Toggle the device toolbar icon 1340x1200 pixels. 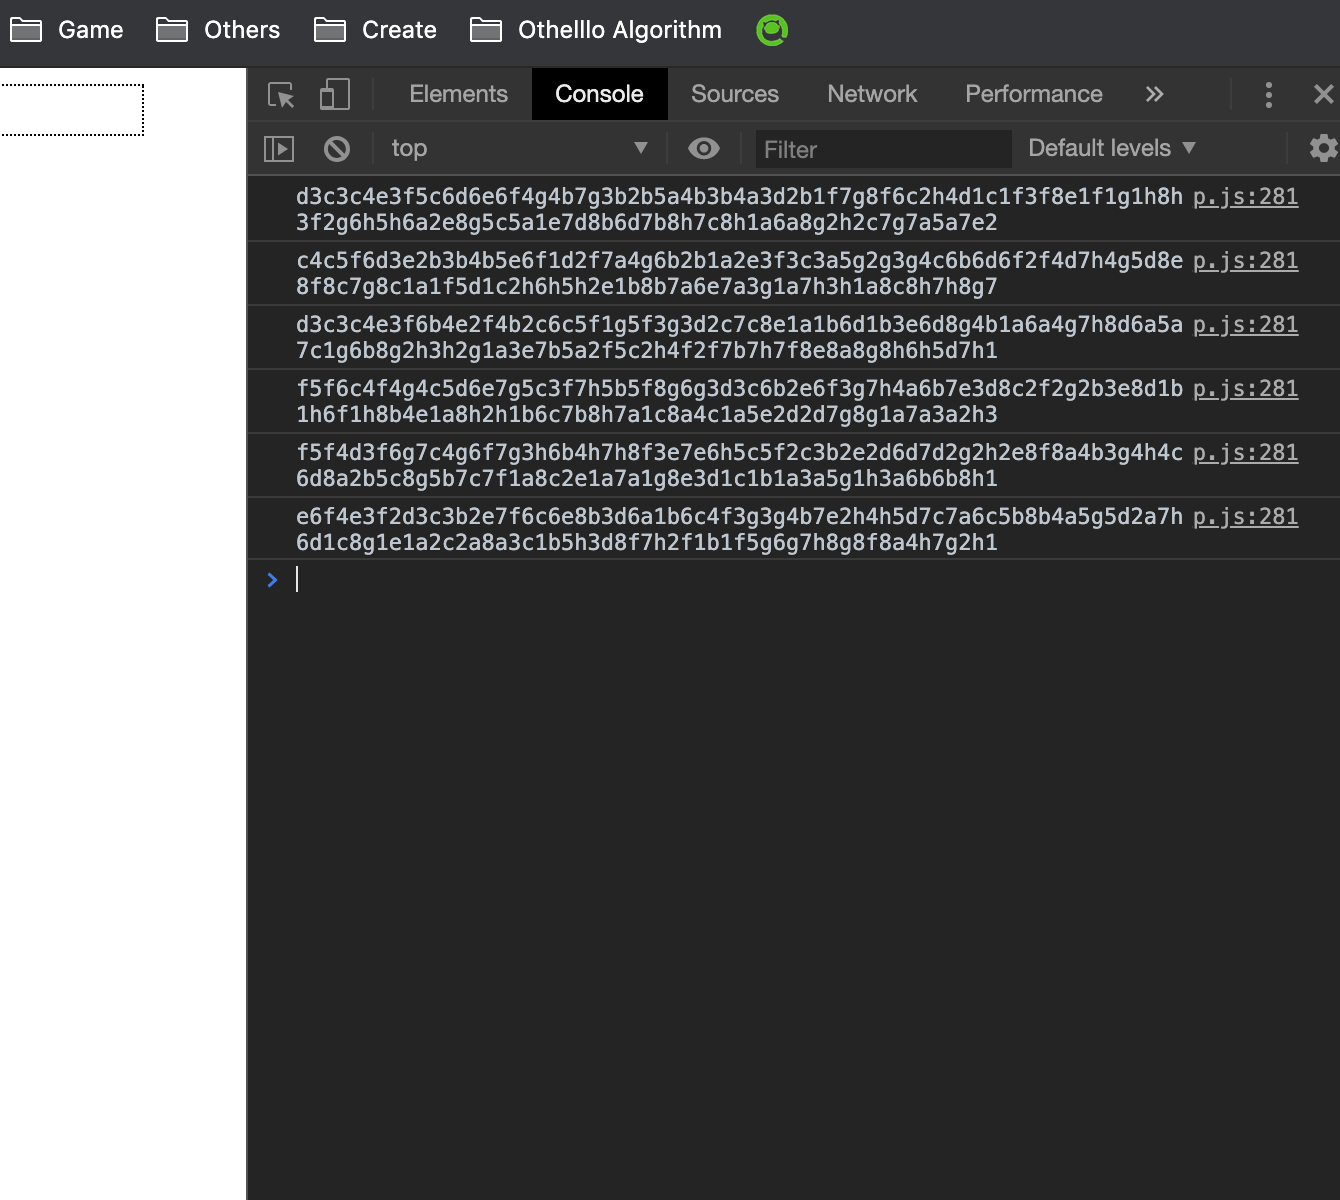(334, 95)
